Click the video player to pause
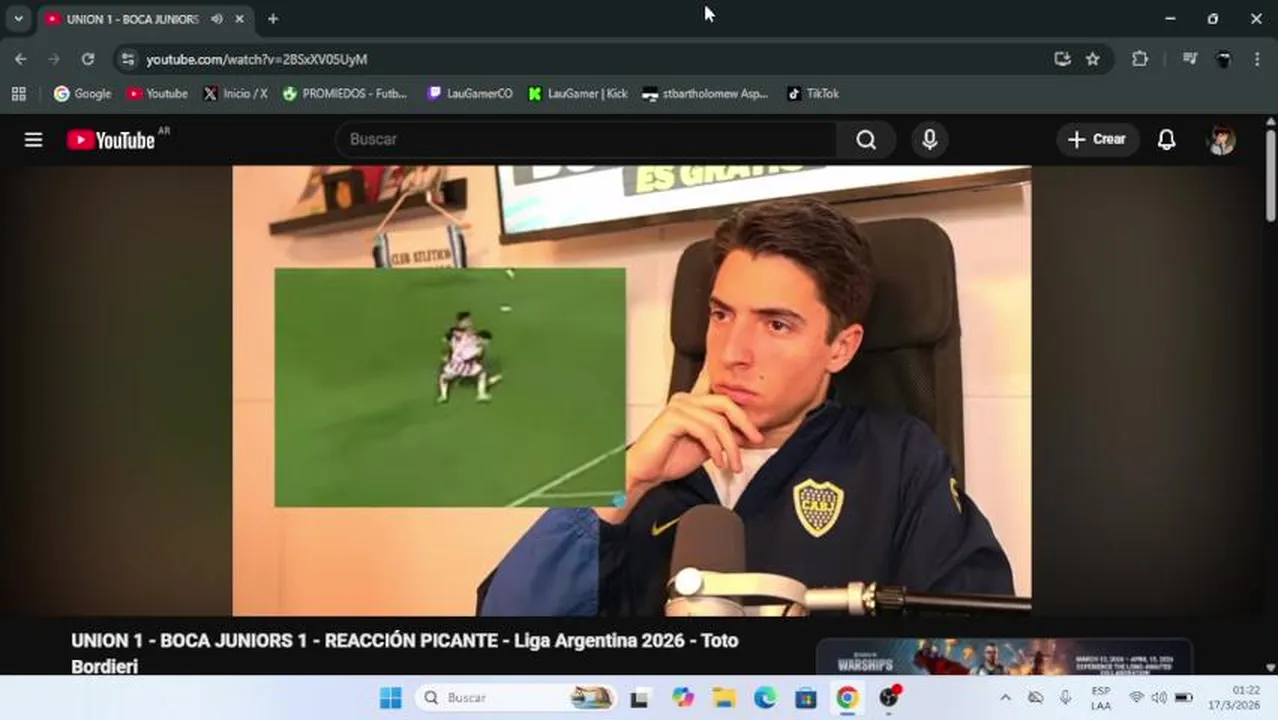Viewport: 1278px width, 720px height. pos(631,390)
